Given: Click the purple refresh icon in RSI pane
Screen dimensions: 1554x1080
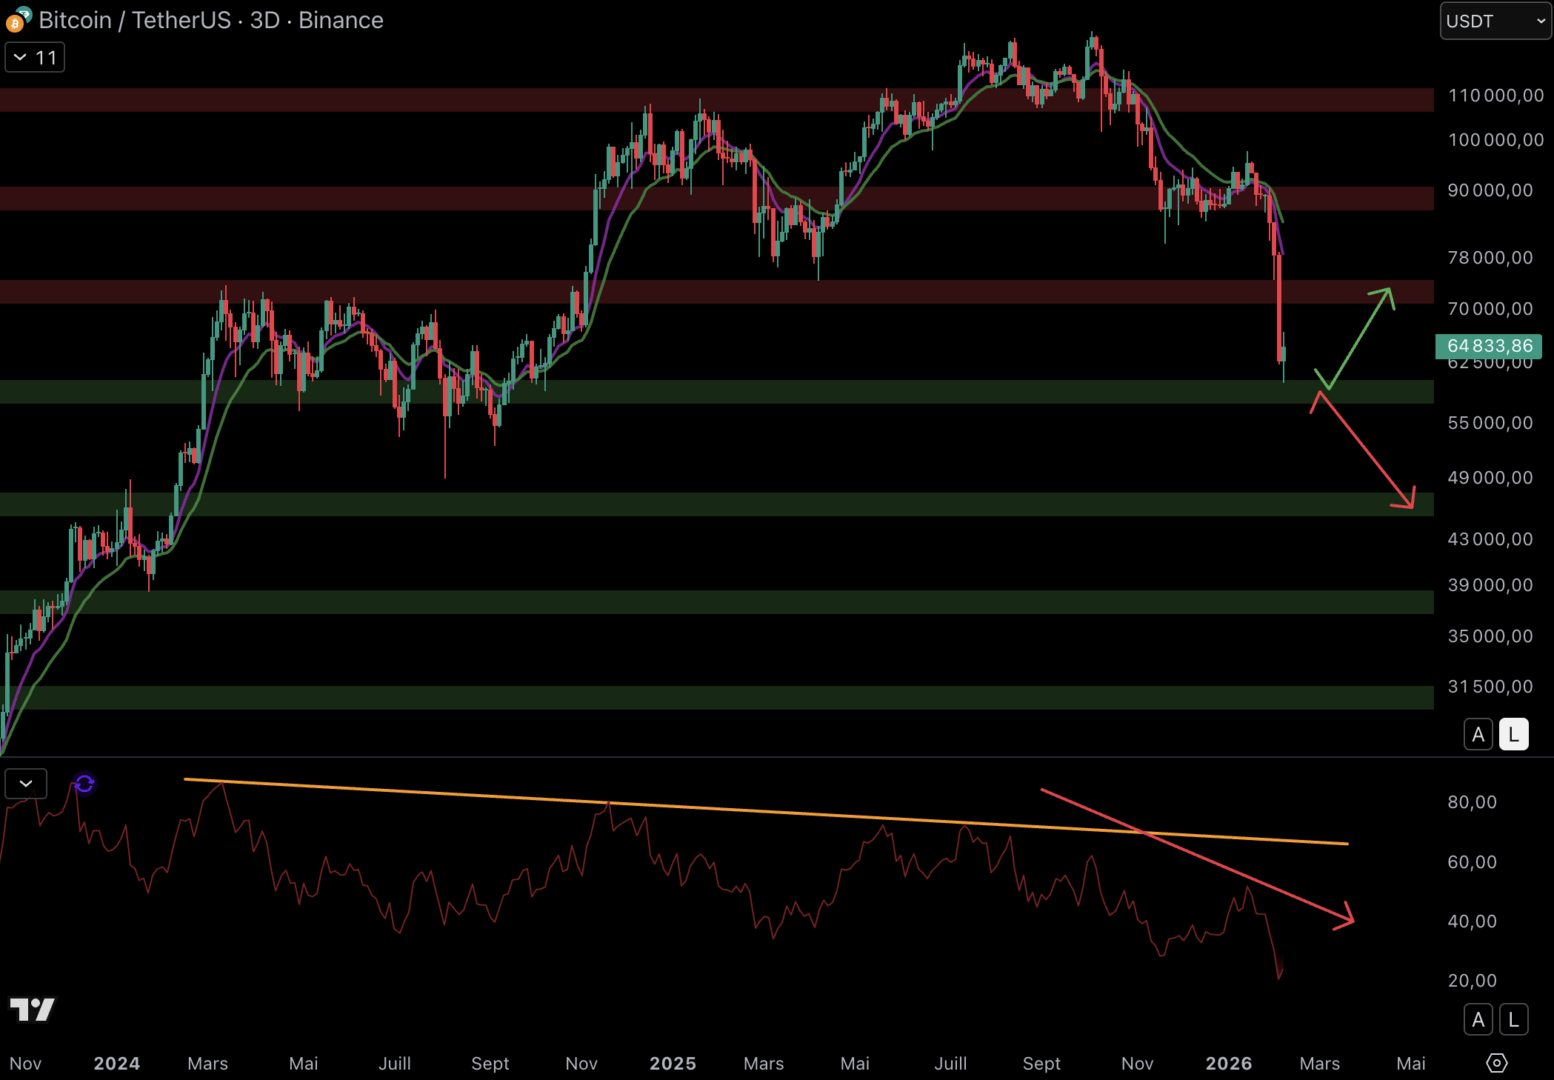Looking at the screenshot, I should (x=84, y=784).
